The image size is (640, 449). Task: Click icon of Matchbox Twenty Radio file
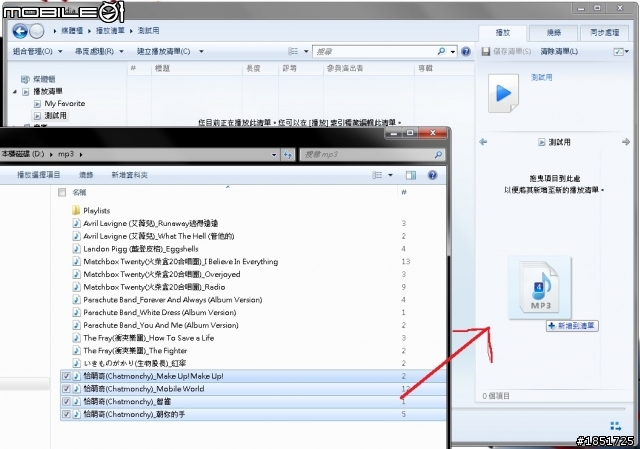tap(76, 287)
